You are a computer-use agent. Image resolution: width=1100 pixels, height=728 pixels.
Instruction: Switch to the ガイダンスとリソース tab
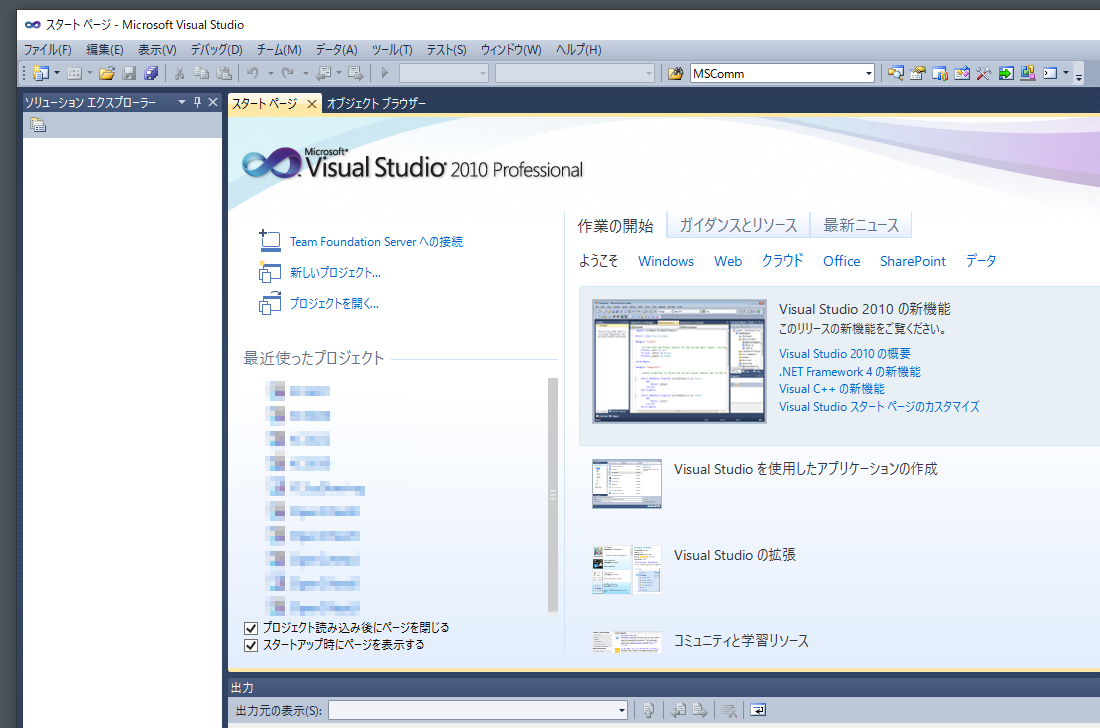[x=738, y=225]
